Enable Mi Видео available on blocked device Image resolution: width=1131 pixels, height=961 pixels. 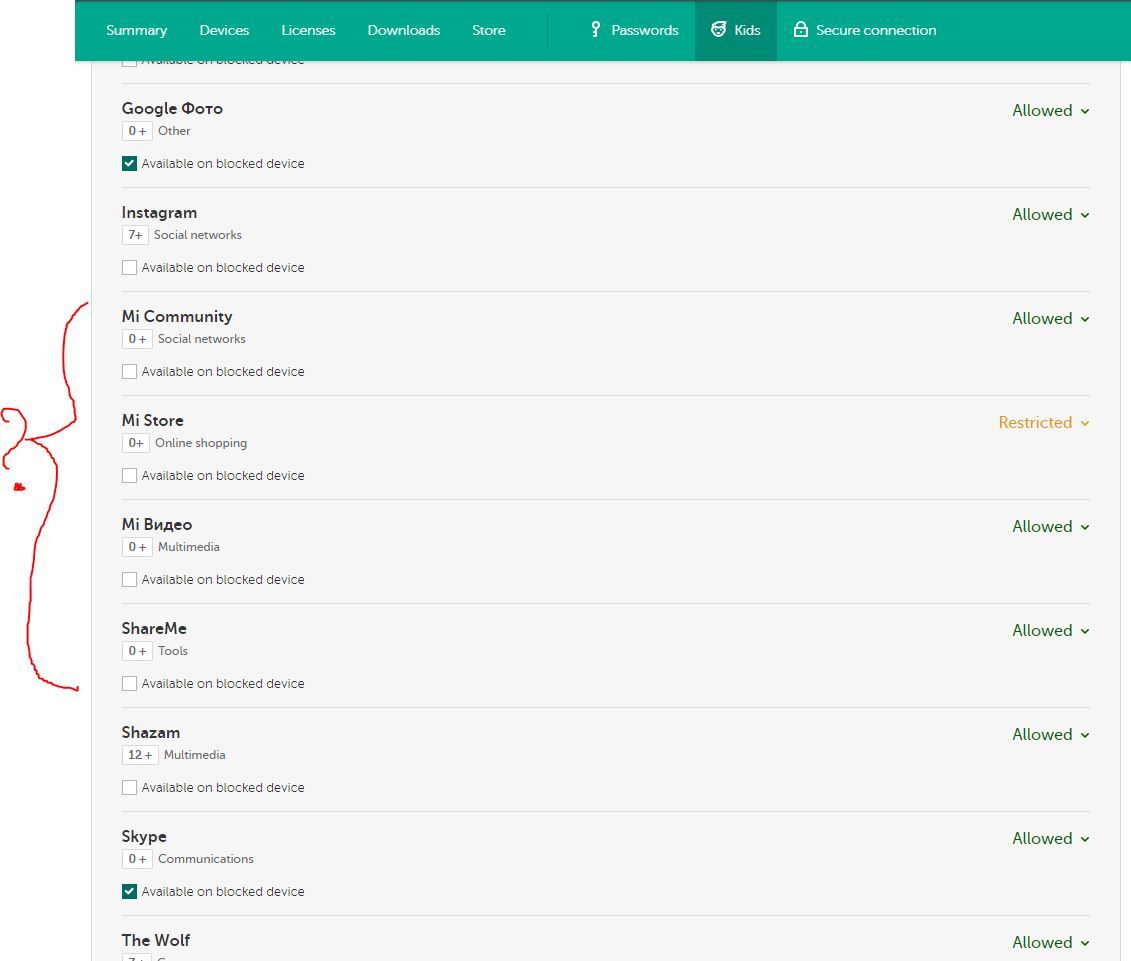[129, 579]
